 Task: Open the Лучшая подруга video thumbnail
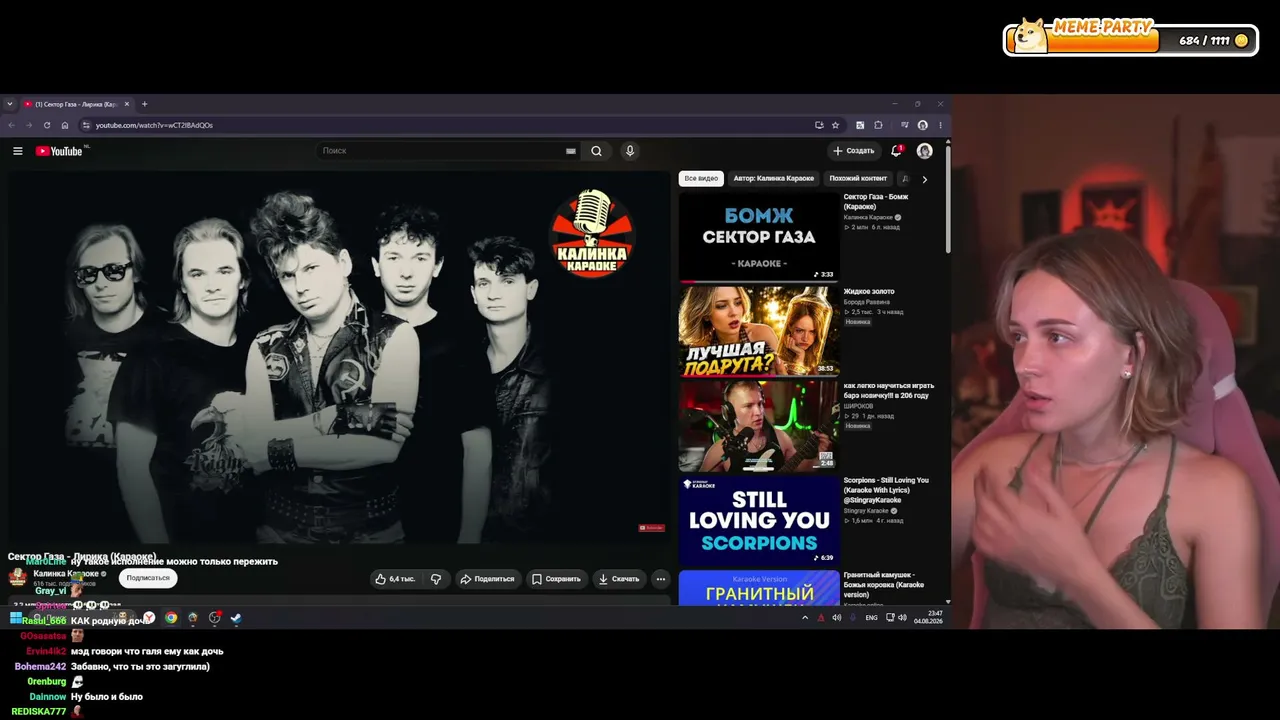[759, 331]
